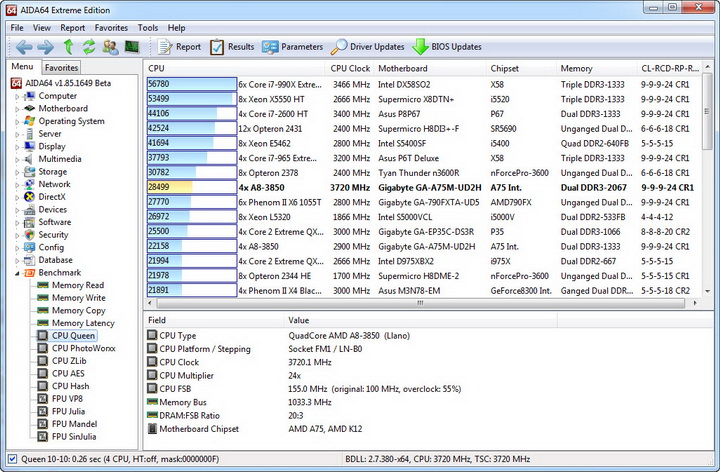
Task: Select Database tree node
Action: [55, 260]
